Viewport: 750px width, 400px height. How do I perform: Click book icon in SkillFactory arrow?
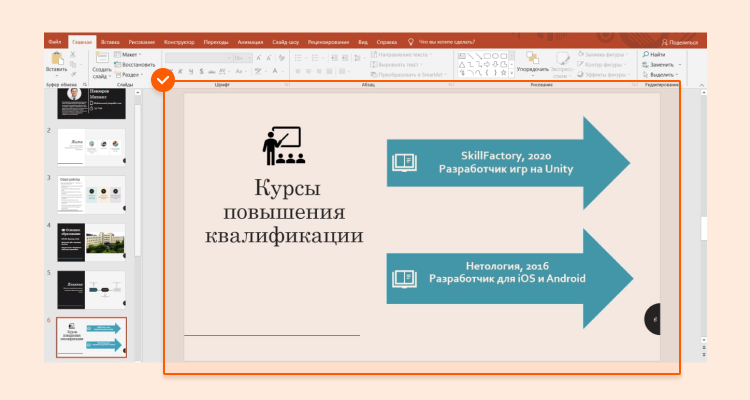point(405,162)
